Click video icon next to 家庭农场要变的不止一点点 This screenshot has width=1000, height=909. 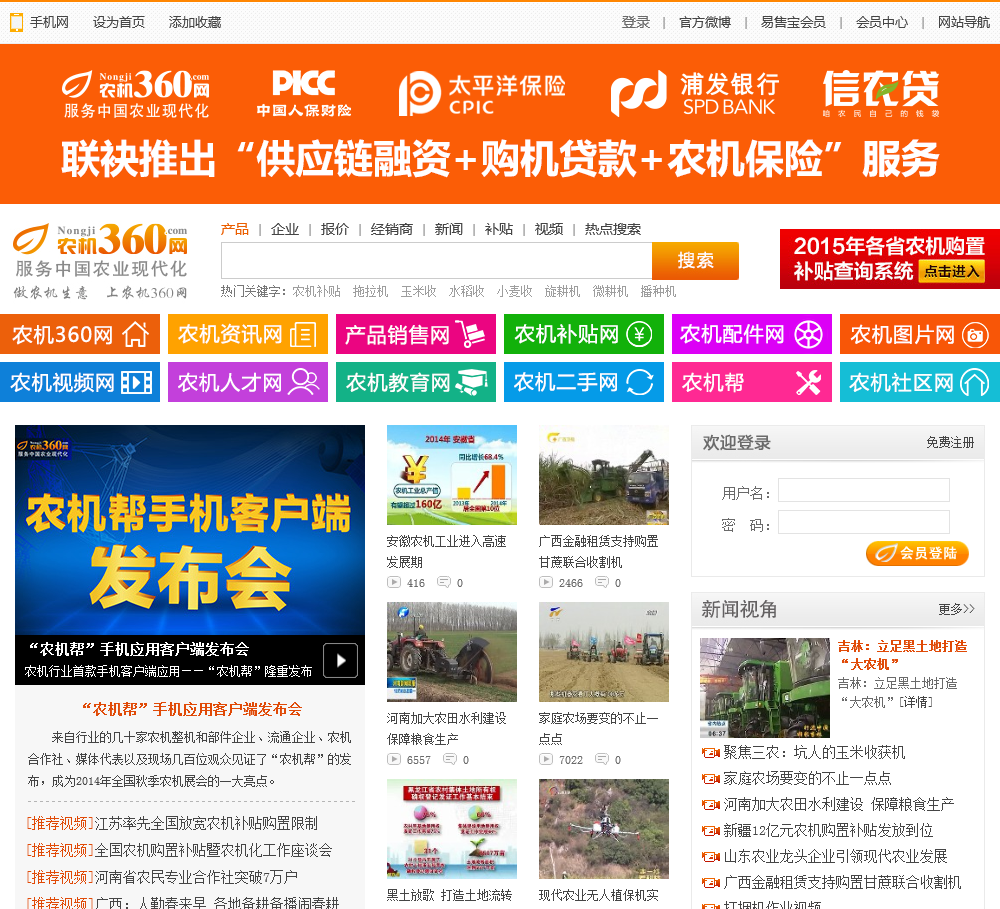(710, 779)
